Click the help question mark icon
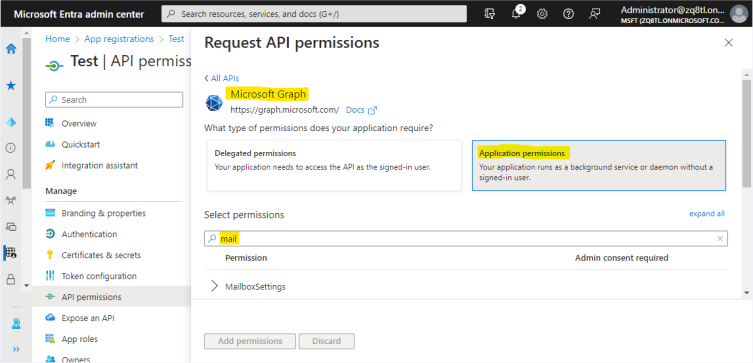 click(568, 14)
